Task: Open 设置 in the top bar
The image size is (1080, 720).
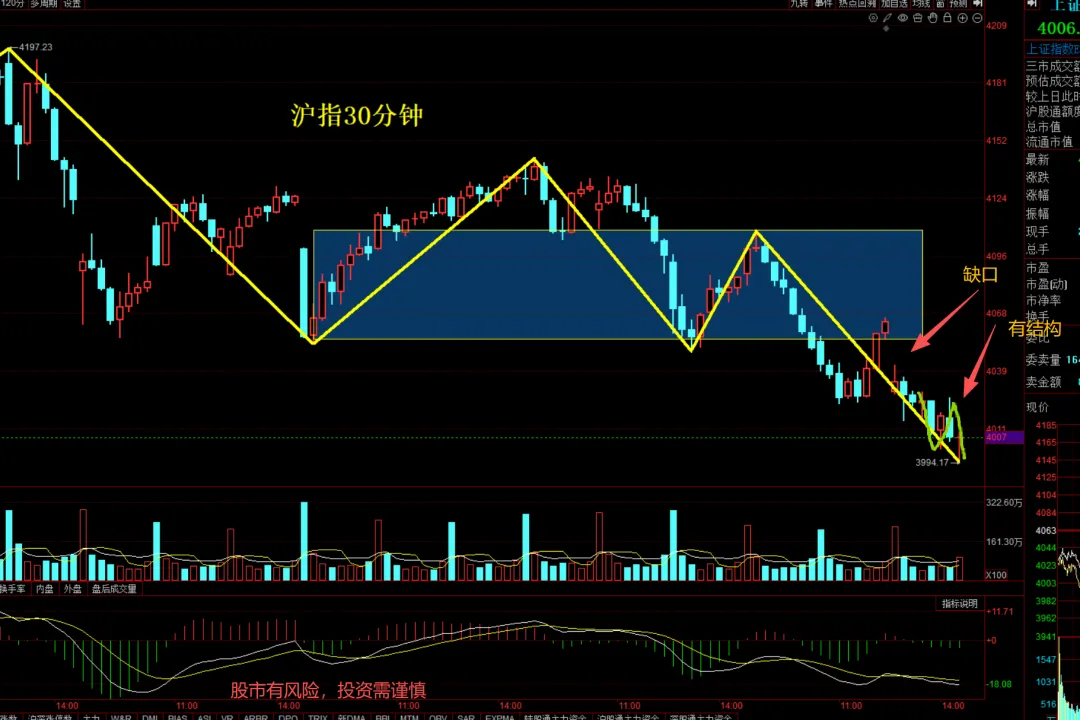Action: point(72,3)
